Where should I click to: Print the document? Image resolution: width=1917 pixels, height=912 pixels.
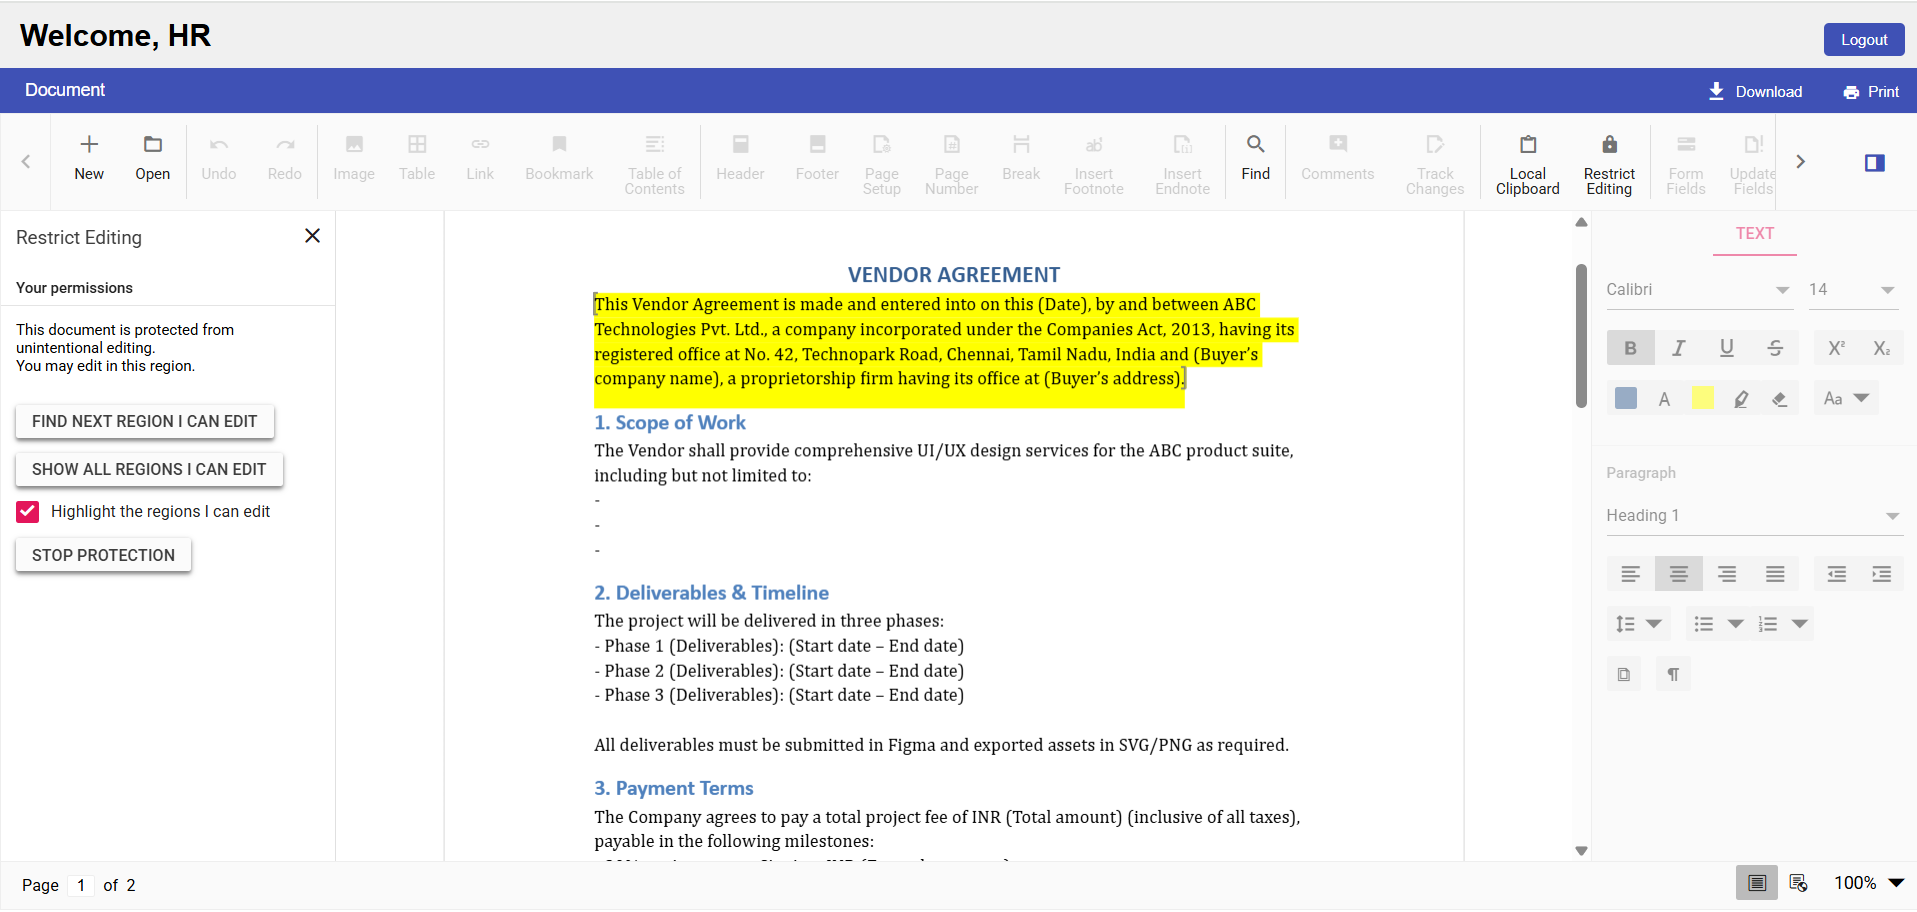(1871, 91)
